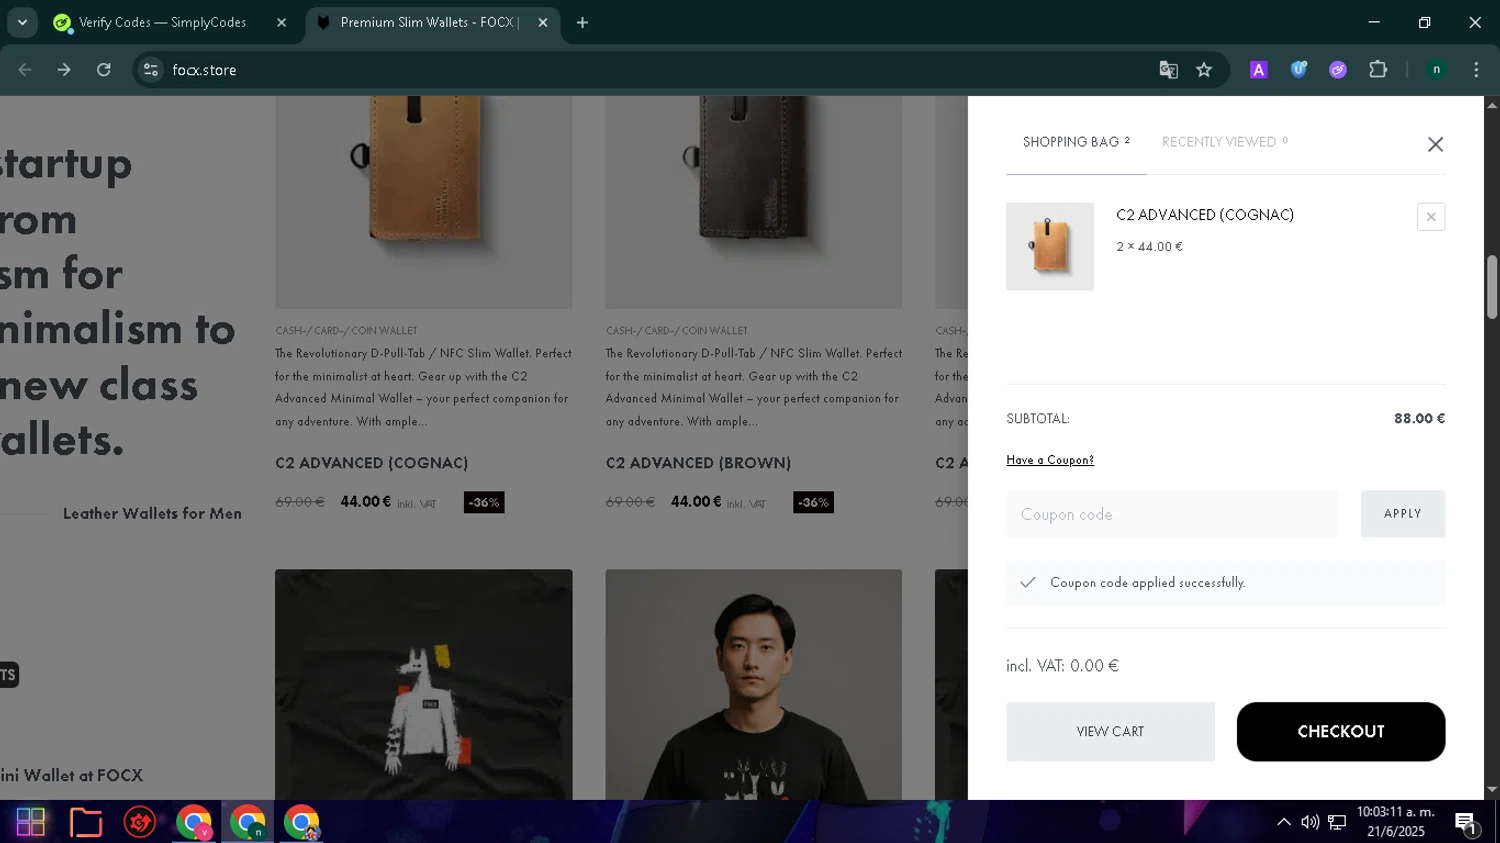The width and height of the screenshot is (1500, 843).
Task: Close the Premium Slim Wallets tab
Action: [543, 22]
